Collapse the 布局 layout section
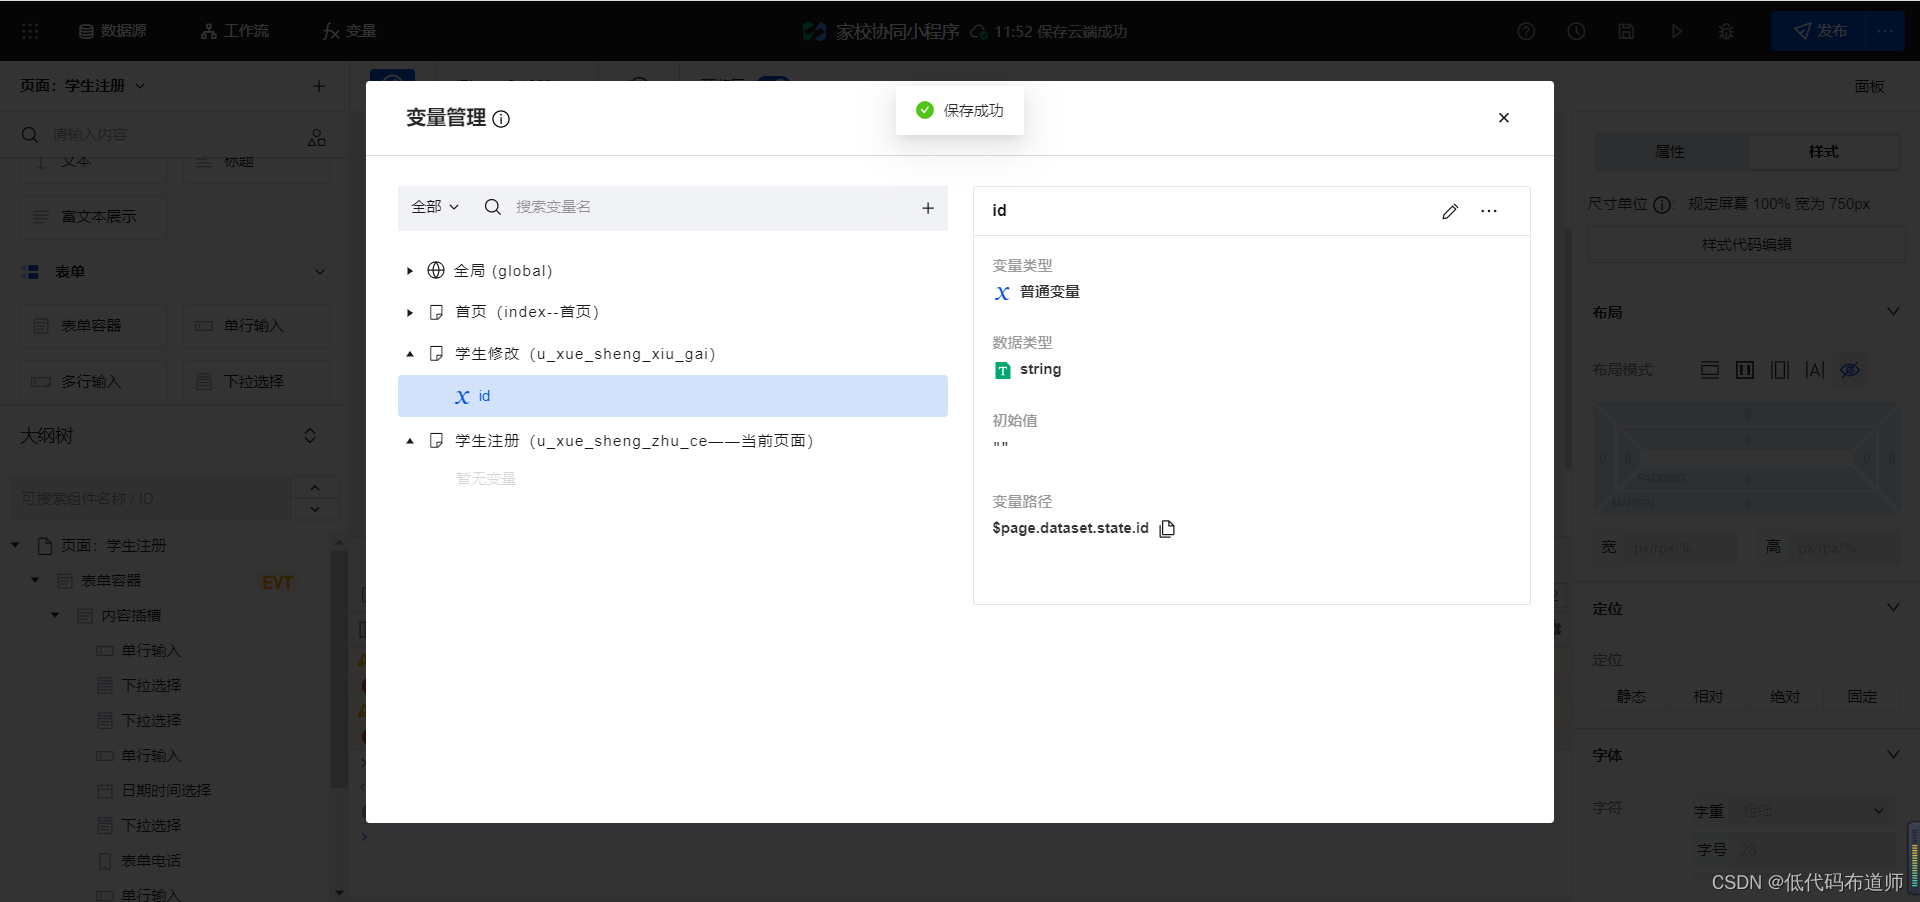The height and width of the screenshot is (902, 1920). (x=1893, y=312)
